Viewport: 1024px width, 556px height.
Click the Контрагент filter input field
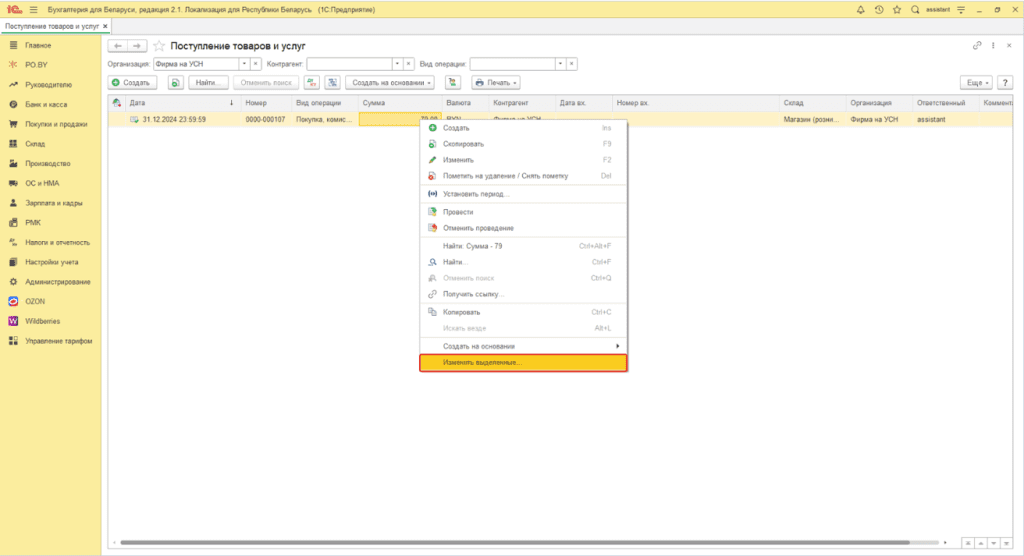pos(348,64)
